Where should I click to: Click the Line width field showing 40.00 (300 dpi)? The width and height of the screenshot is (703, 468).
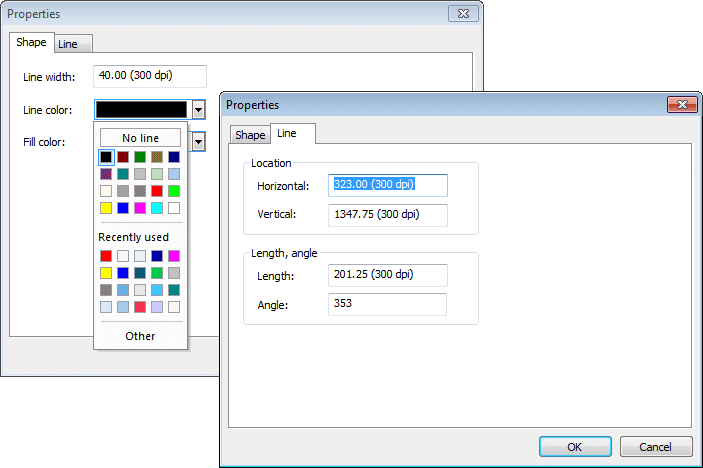(150, 76)
